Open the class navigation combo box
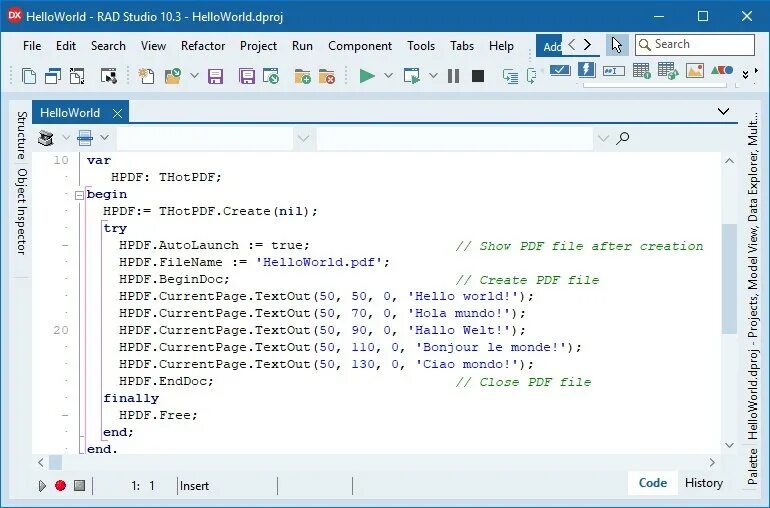 pyautogui.click(x=215, y=138)
